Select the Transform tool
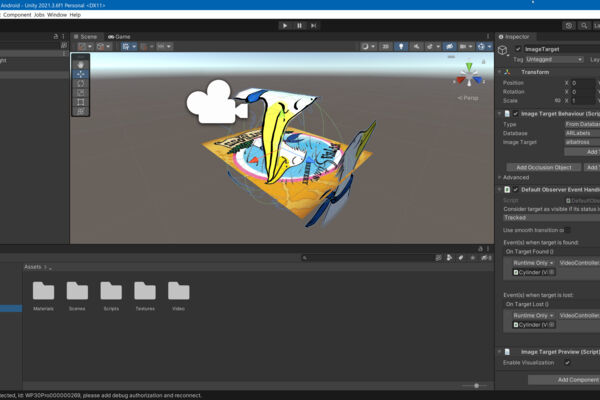600x400 pixels. [x=80, y=111]
